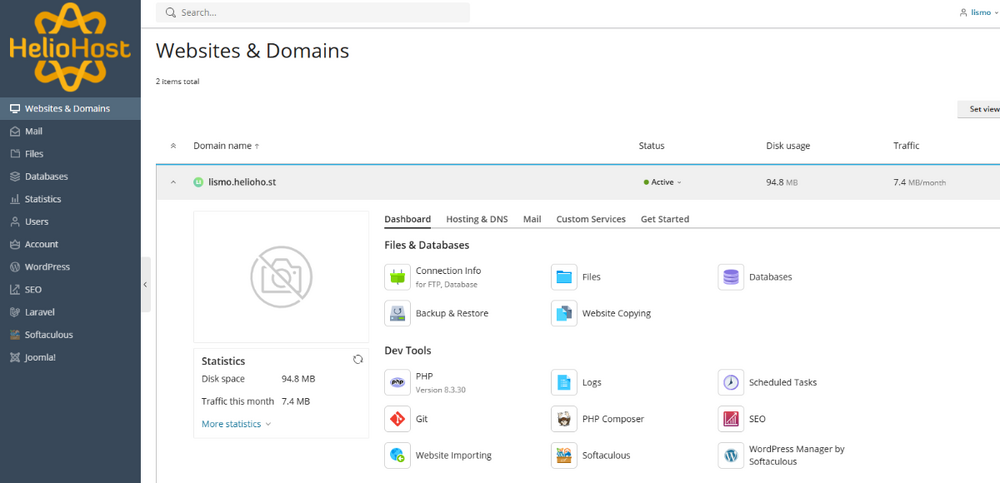The width and height of the screenshot is (1000, 483).
Task: Expand the More statistics dropdown
Action: click(x=236, y=424)
